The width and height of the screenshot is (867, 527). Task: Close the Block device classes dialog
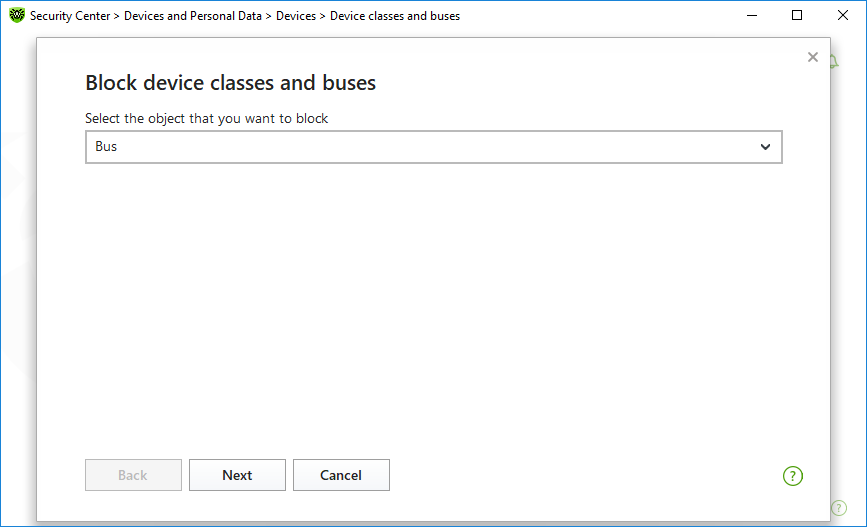813,58
